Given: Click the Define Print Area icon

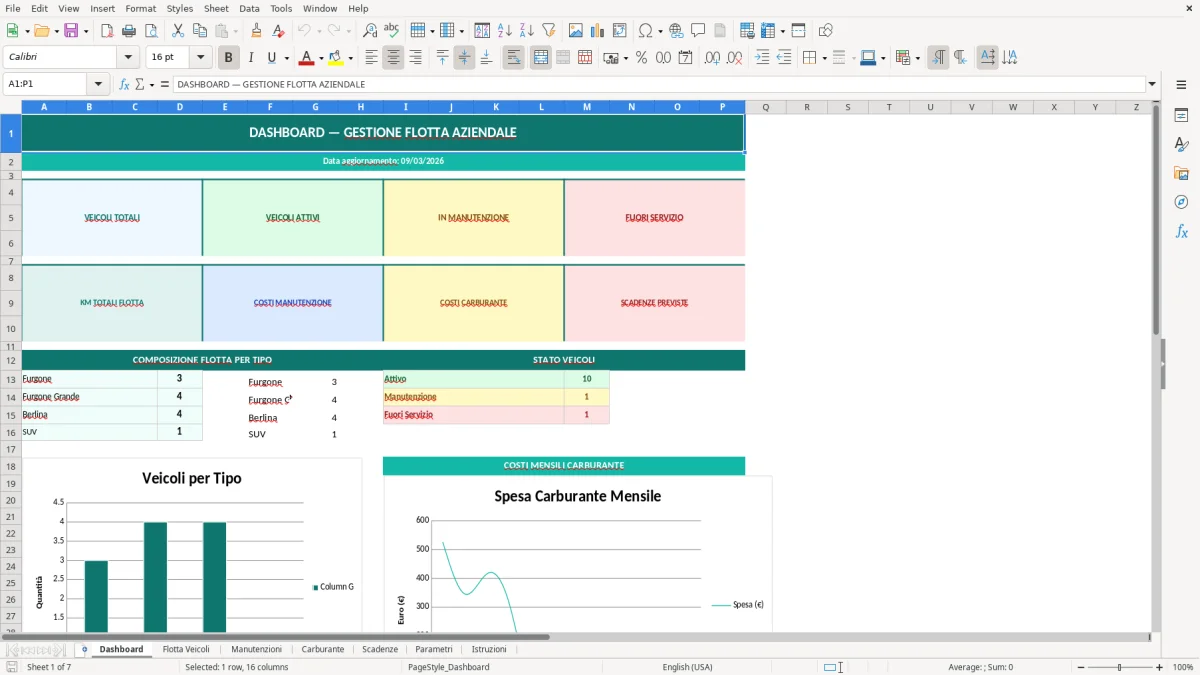Looking at the screenshot, I should coord(747,31).
